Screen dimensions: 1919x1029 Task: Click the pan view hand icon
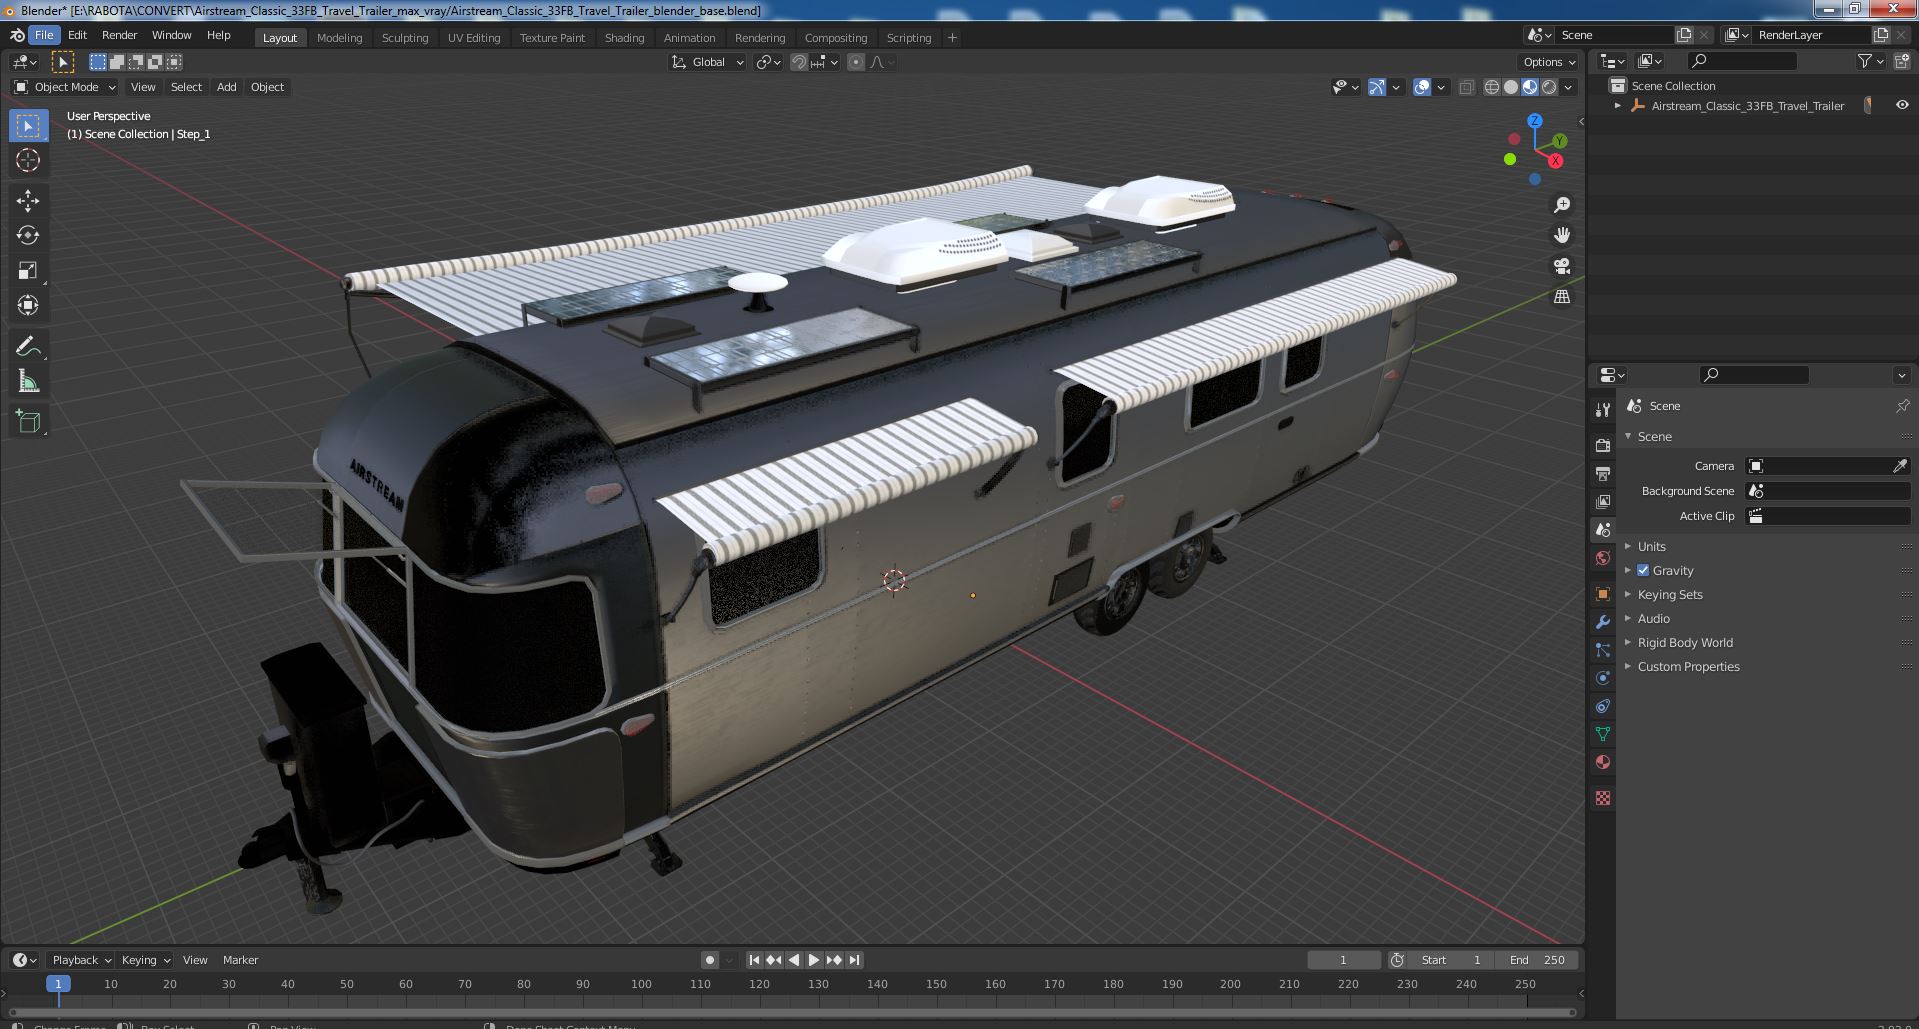pyautogui.click(x=1561, y=235)
